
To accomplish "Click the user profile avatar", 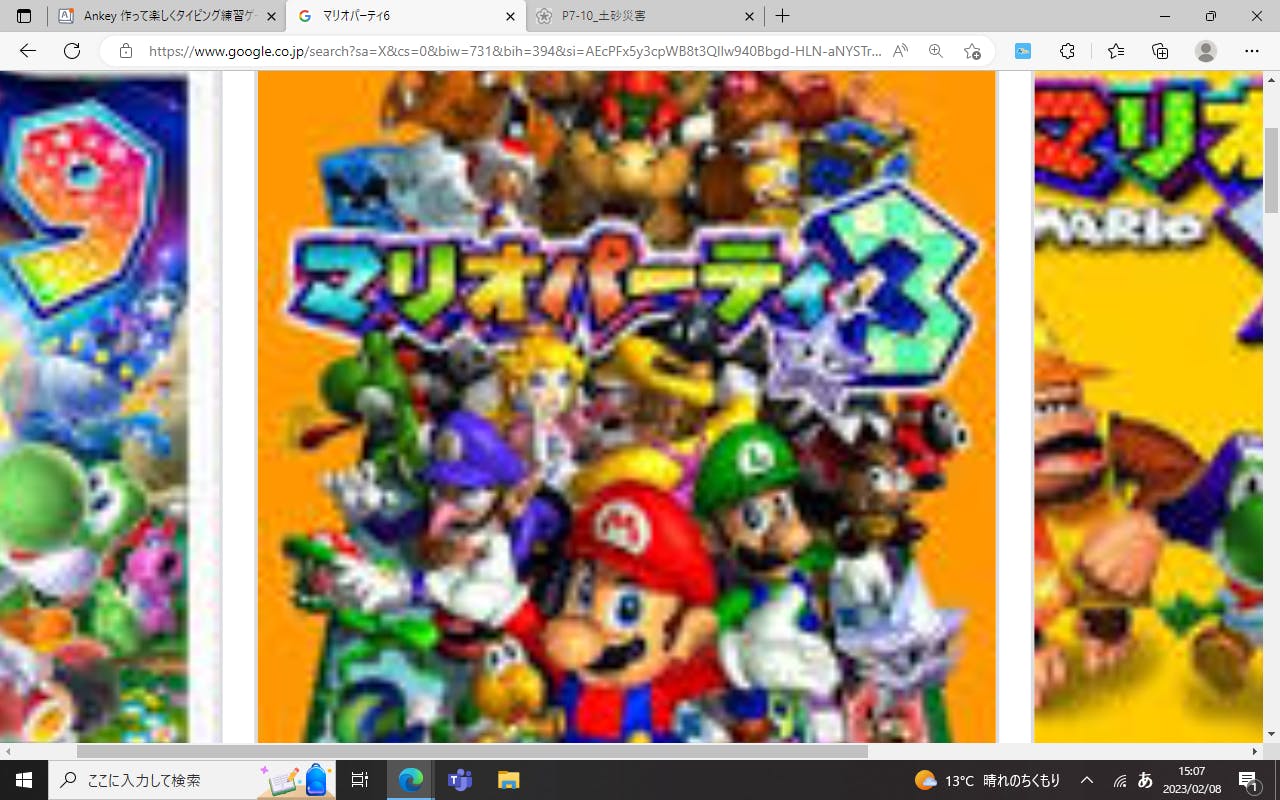I will coord(1206,51).
